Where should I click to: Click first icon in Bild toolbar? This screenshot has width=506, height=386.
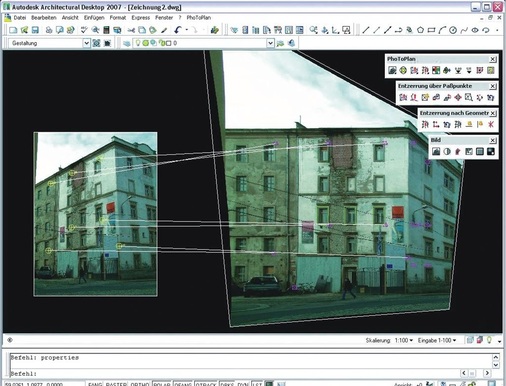pos(436,152)
